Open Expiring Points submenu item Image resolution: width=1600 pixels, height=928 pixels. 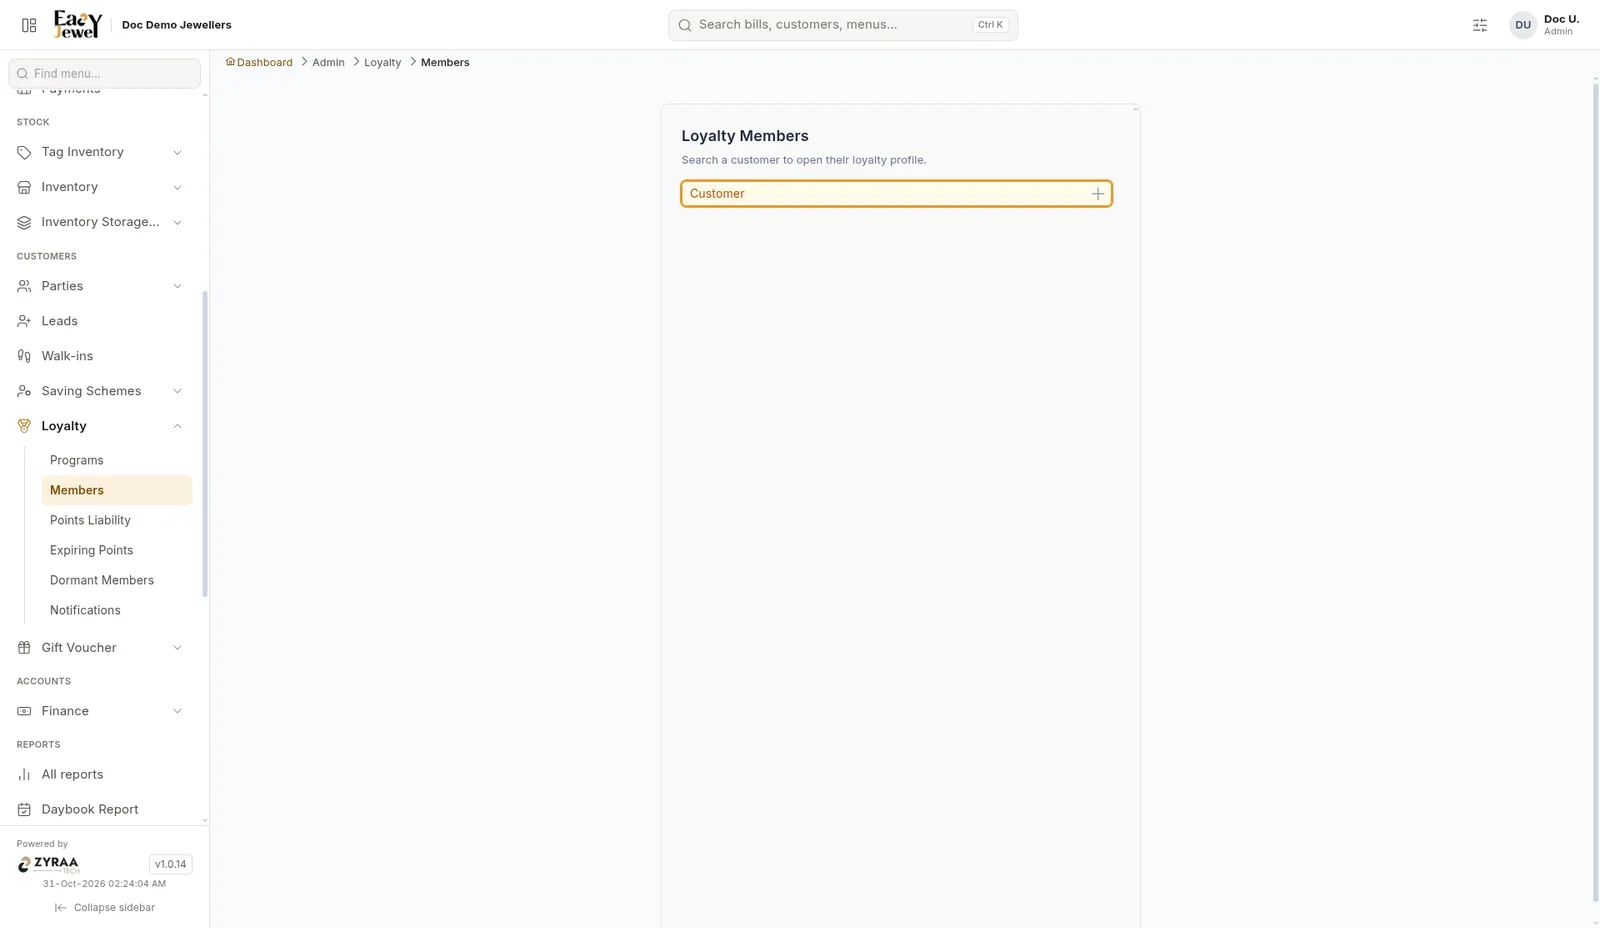tap(117, 550)
